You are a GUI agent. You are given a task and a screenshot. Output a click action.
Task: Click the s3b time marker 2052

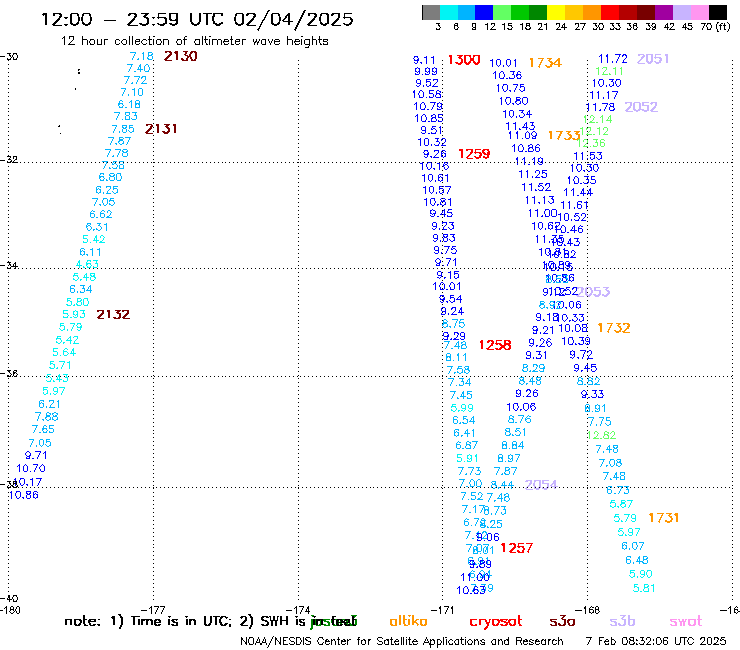pyautogui.click(x=641, y=107)
